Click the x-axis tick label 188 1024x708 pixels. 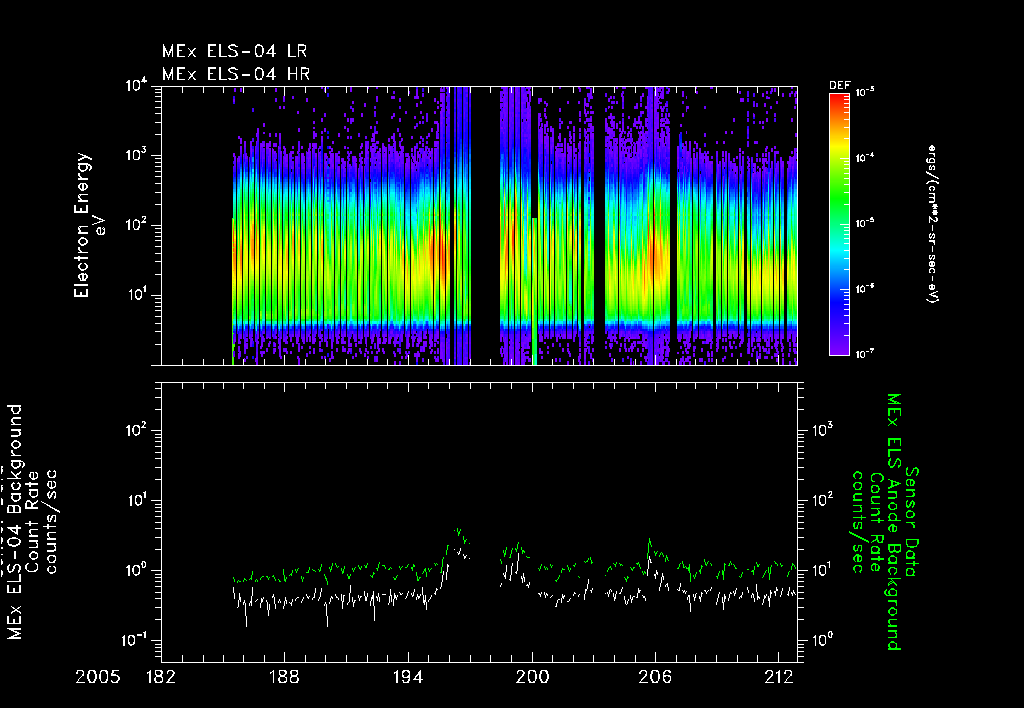coord(285,677)
